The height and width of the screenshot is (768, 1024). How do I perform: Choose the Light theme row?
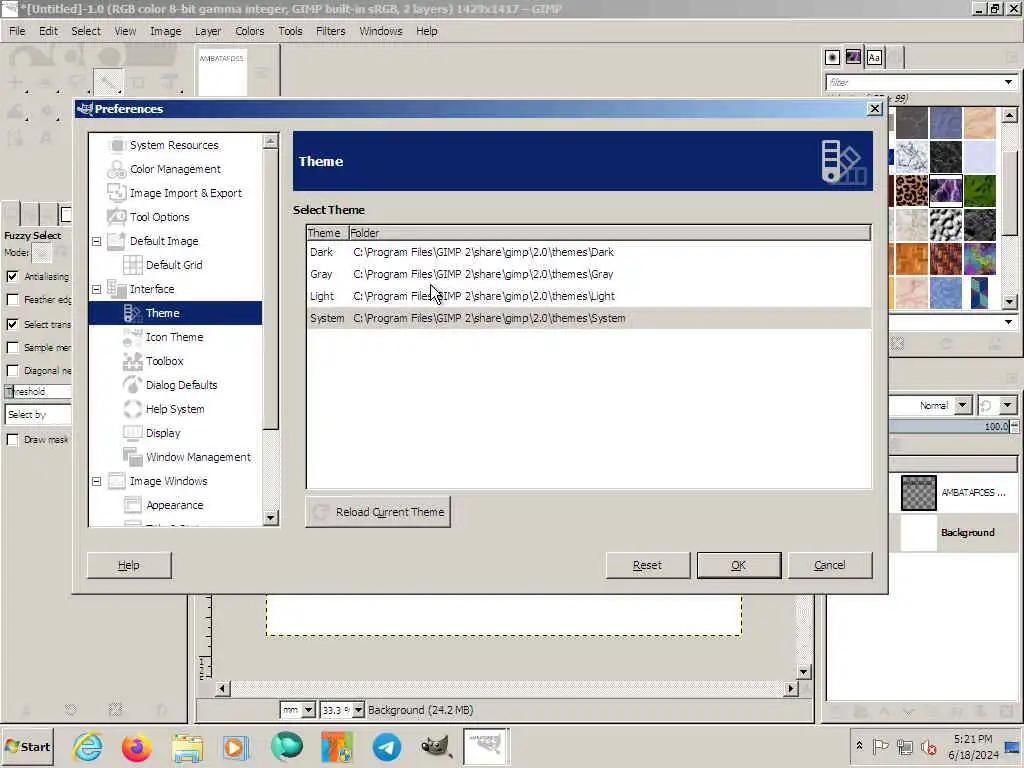(588, 296)
